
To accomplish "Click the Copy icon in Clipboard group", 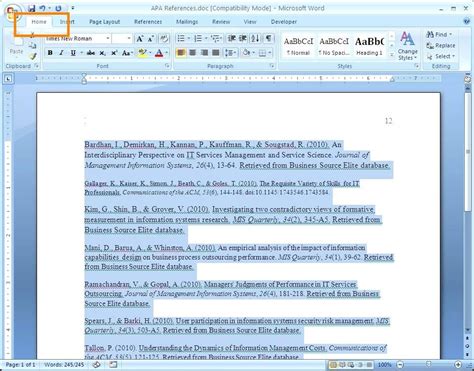I will (33, 46).
